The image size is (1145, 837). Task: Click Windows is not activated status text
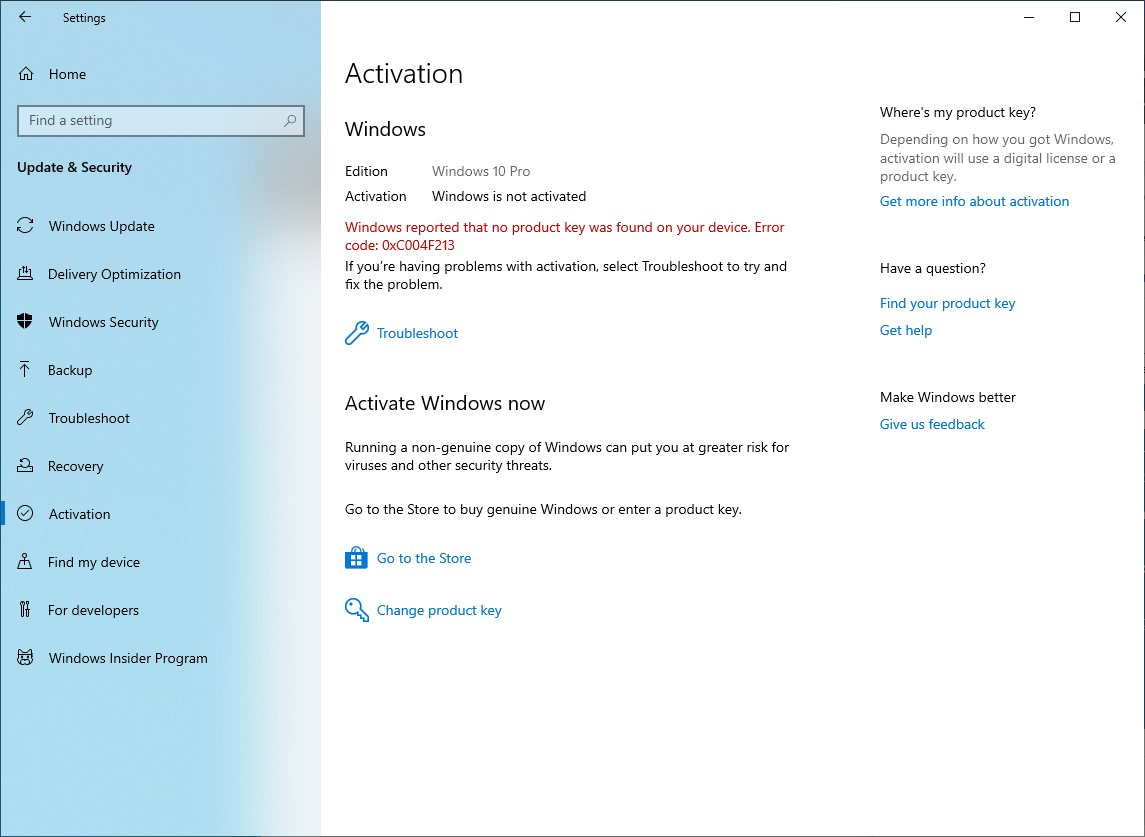509,196
